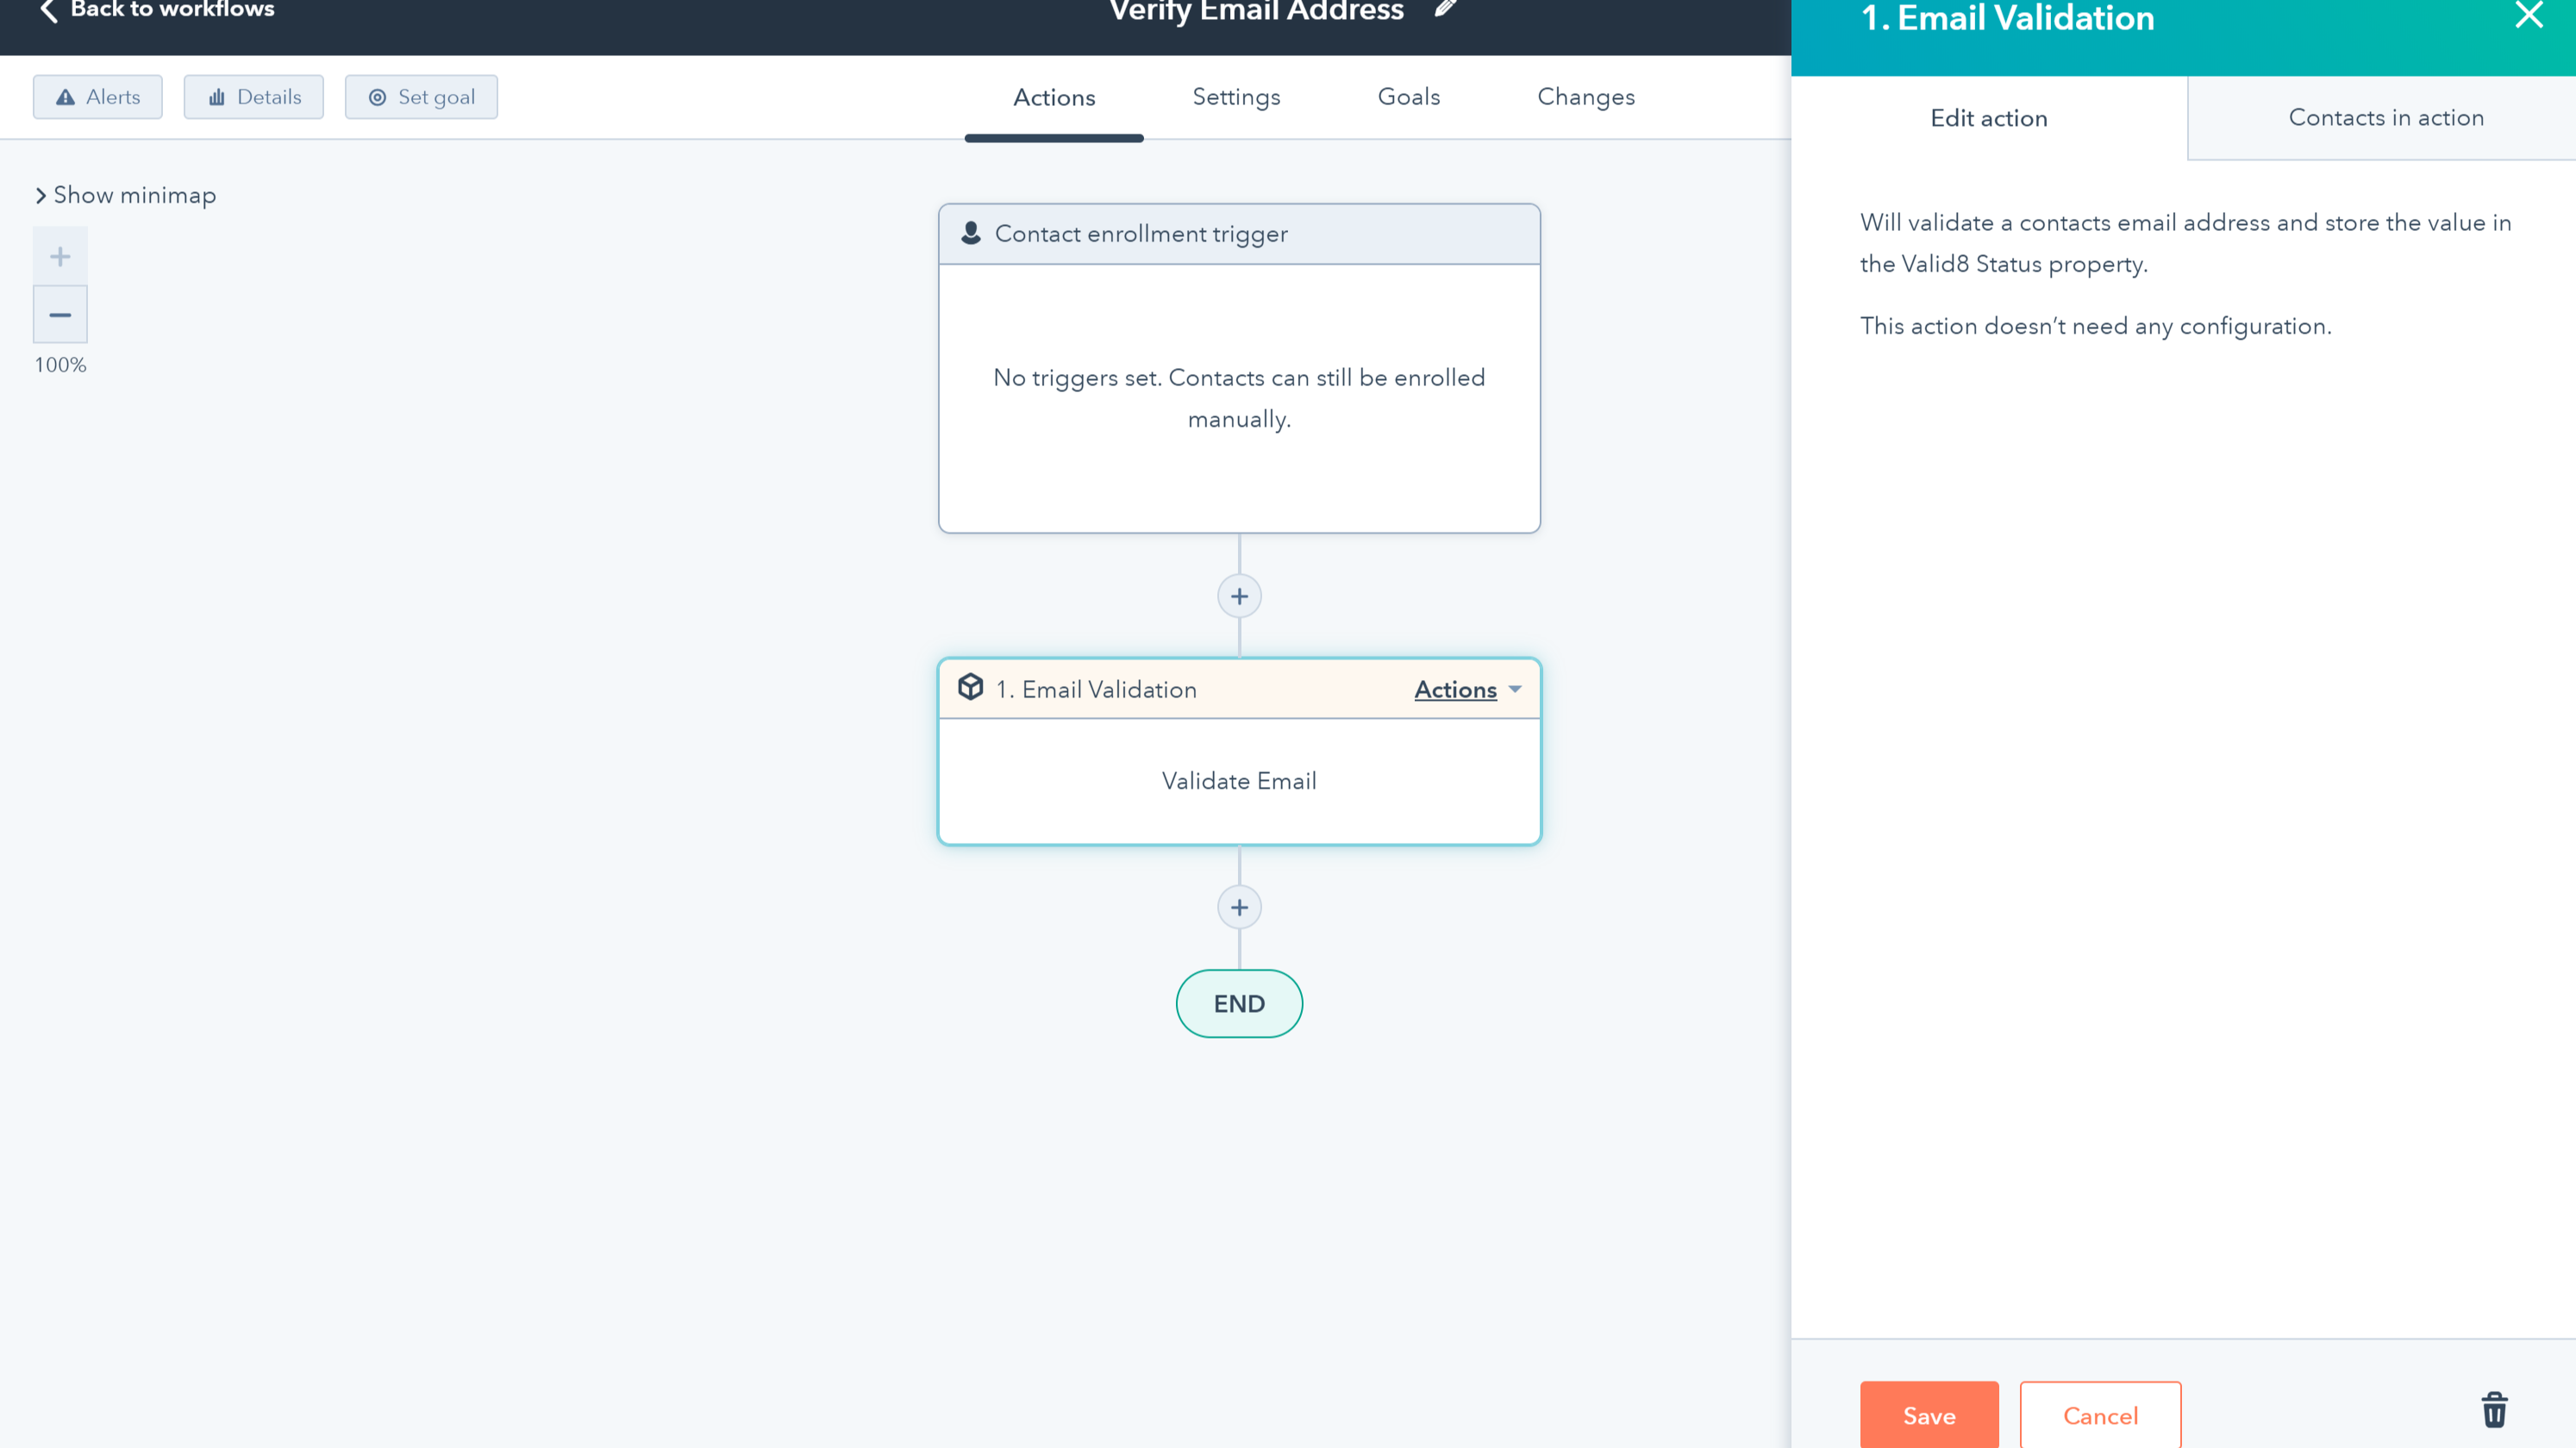2576x1448 pixels.
Task: Zoom in on the workflow canvas
Action: [60, 256]
